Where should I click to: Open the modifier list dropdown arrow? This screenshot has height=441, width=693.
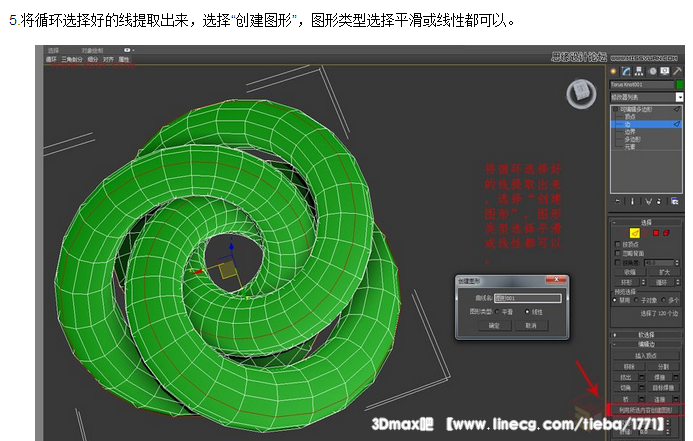(680, 97)
